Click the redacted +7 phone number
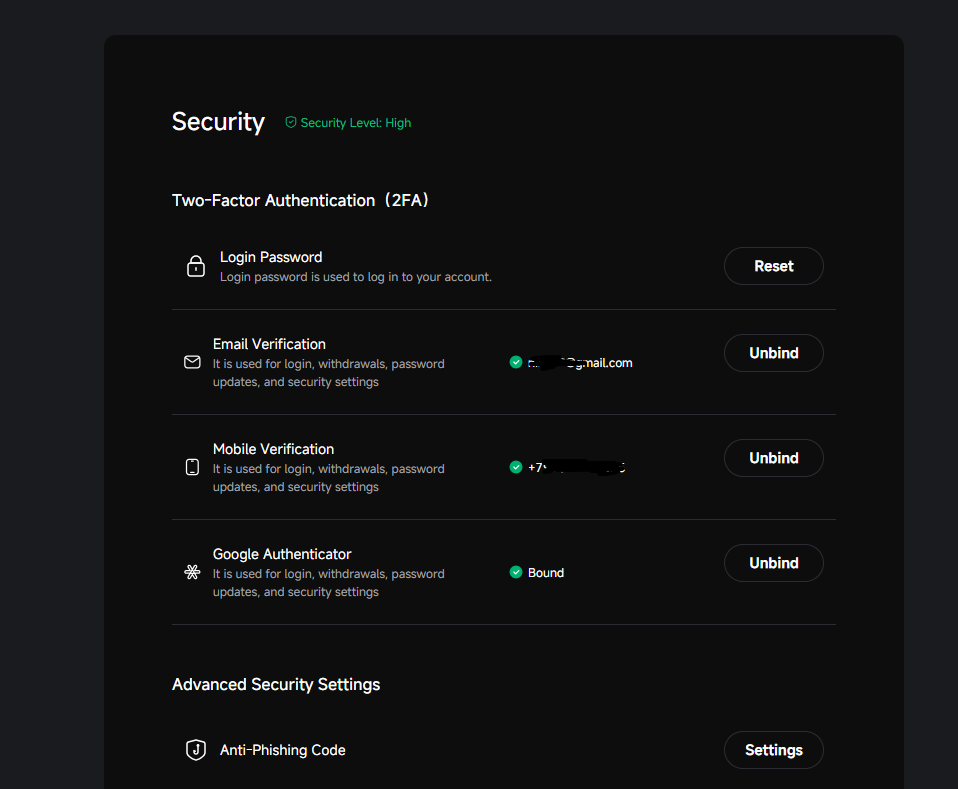 (x=577, y=468)
